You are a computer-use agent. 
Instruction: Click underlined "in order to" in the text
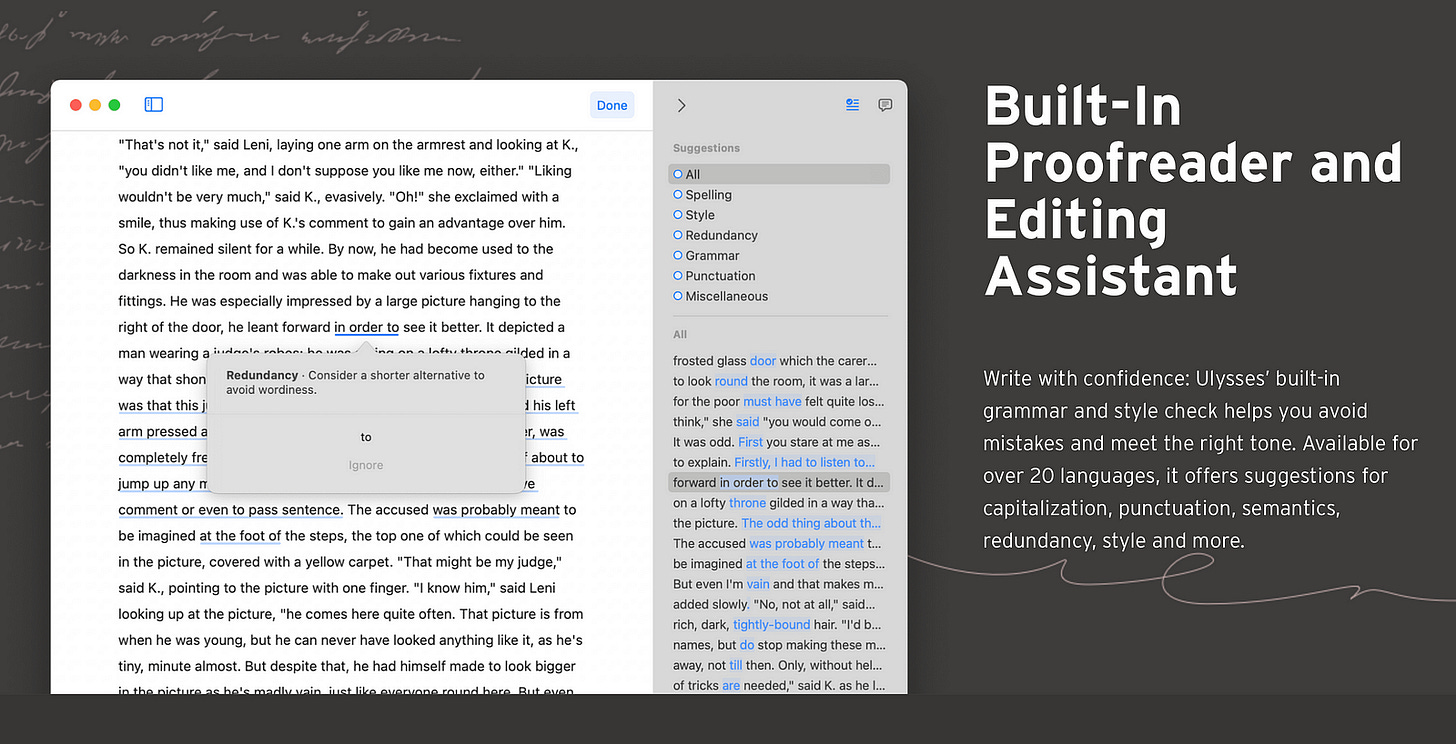[x=366, y=327]
